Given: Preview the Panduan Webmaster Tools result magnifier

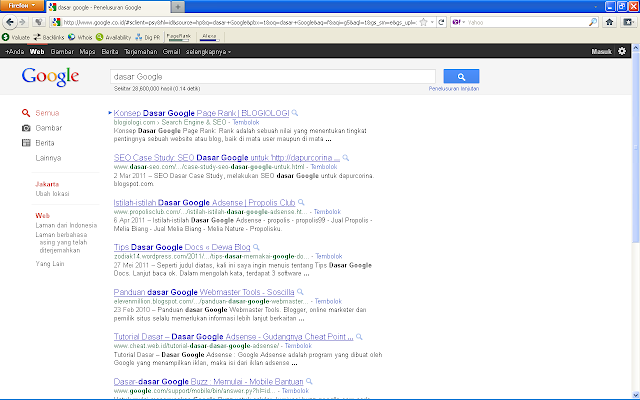Looking at the screenshot, I should click(x=300, y=292).
